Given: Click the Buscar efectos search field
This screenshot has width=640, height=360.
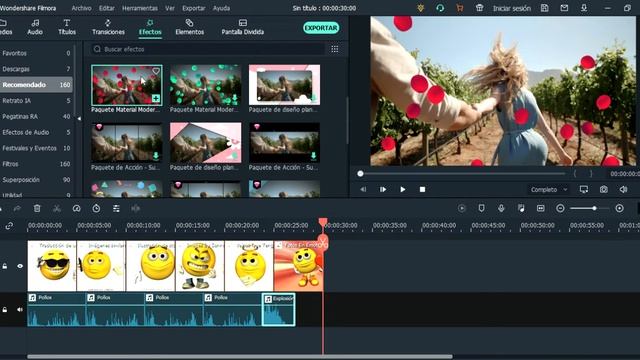Looking at the screenshot, I should pyautogui.click(x=208, y=49).
